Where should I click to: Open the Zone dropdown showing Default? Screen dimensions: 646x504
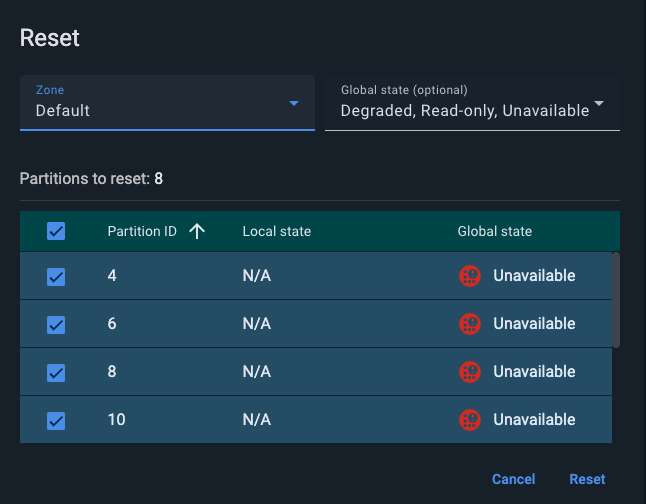(167, 103)
